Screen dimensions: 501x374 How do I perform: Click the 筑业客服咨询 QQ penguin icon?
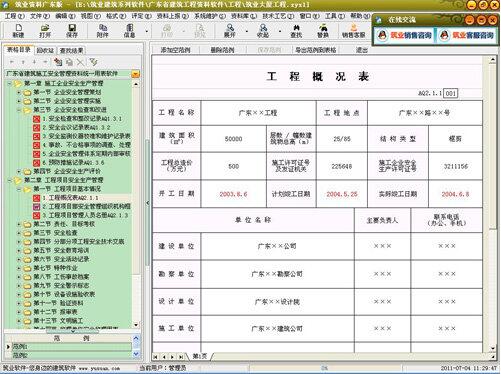(444, 35)
